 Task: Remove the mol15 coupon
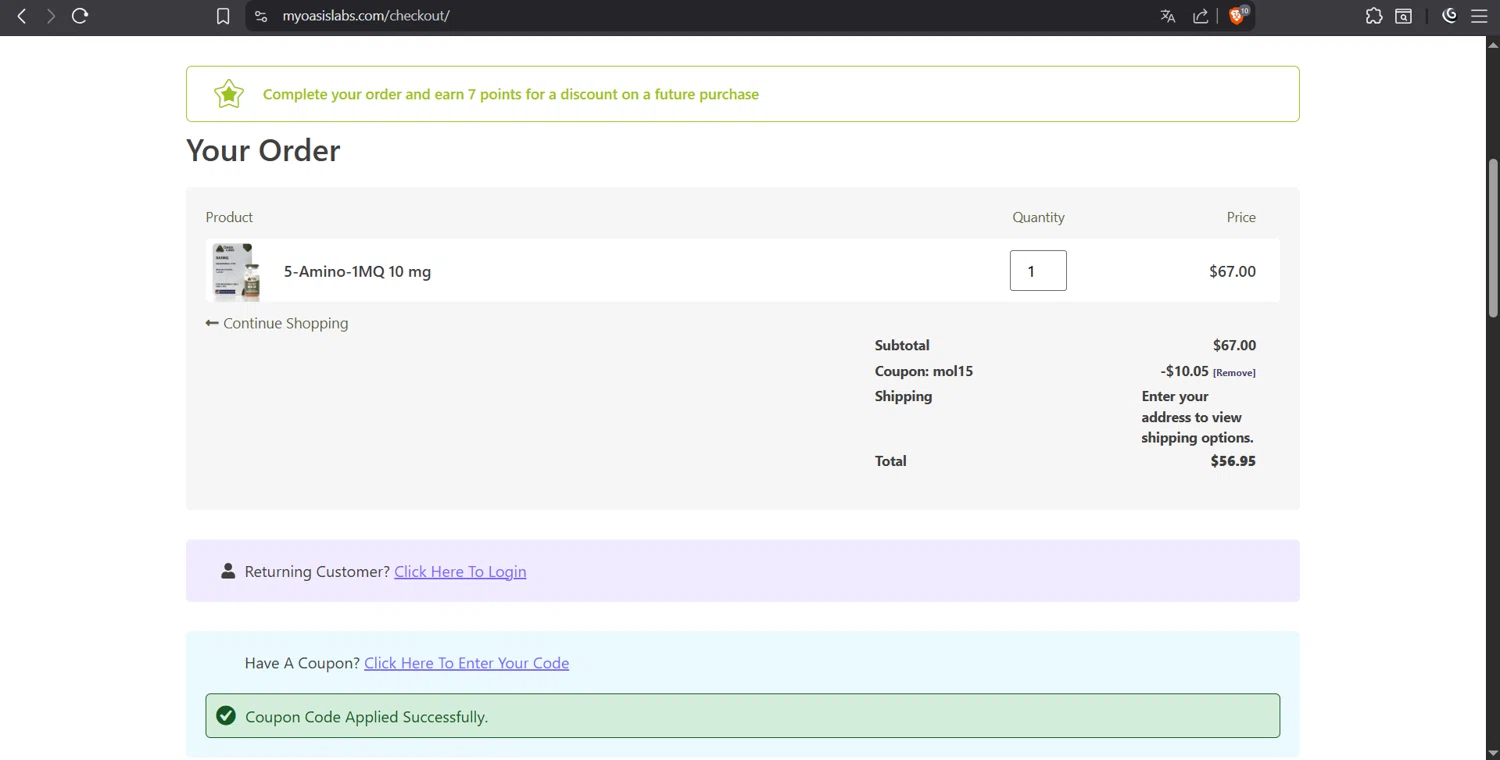[1234, 373]
